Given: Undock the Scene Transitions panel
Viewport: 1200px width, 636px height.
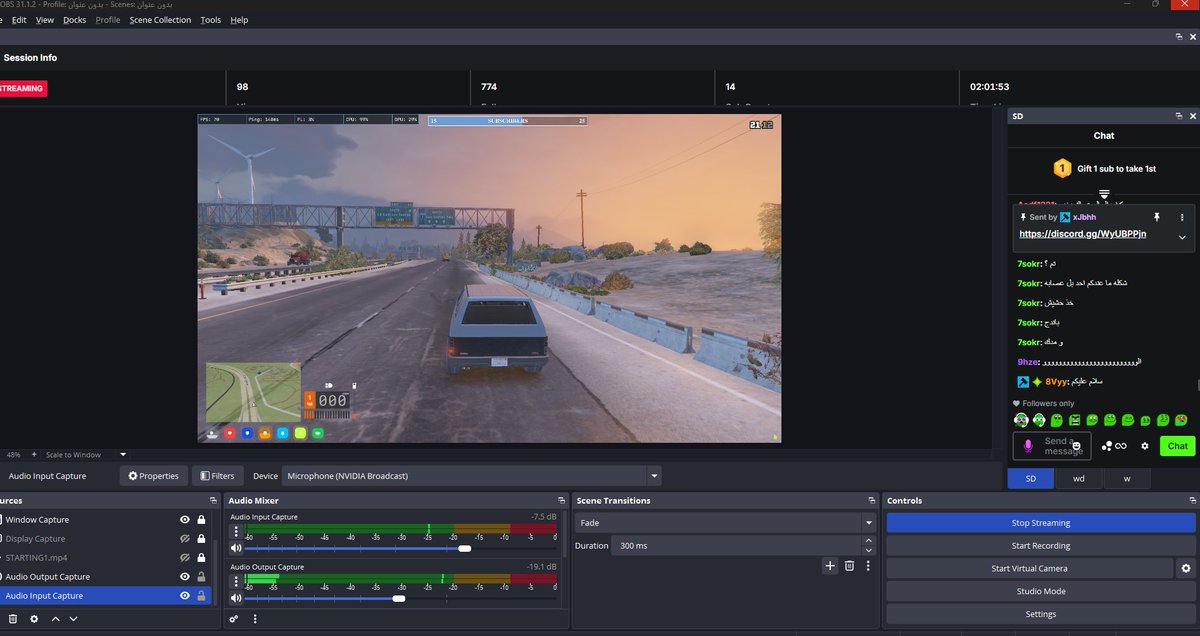Looking at the screenshot, I should click(x=871, y=500).
